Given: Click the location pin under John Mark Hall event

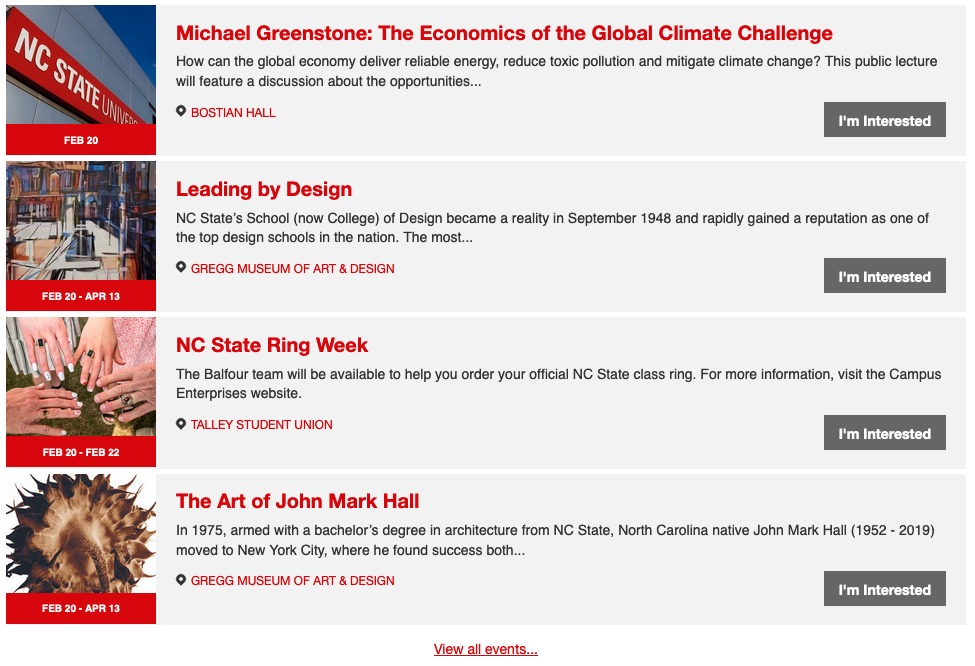Looking at the screenshot, I should (x=181, y=580).
